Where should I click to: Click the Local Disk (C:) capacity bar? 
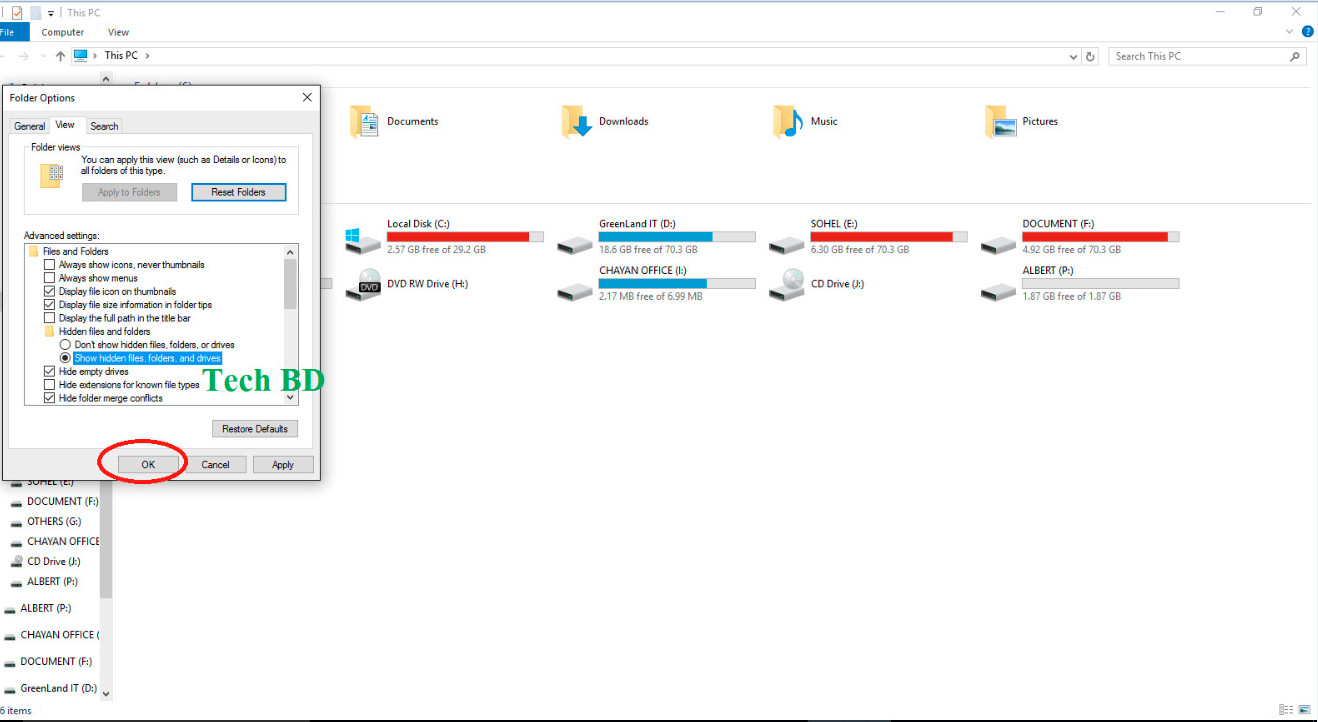pyautogui.click(x=465, y=236)
